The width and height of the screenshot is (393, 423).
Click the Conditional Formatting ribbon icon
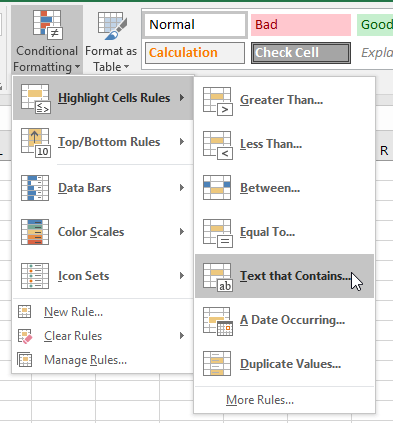(x=48, y=25)
